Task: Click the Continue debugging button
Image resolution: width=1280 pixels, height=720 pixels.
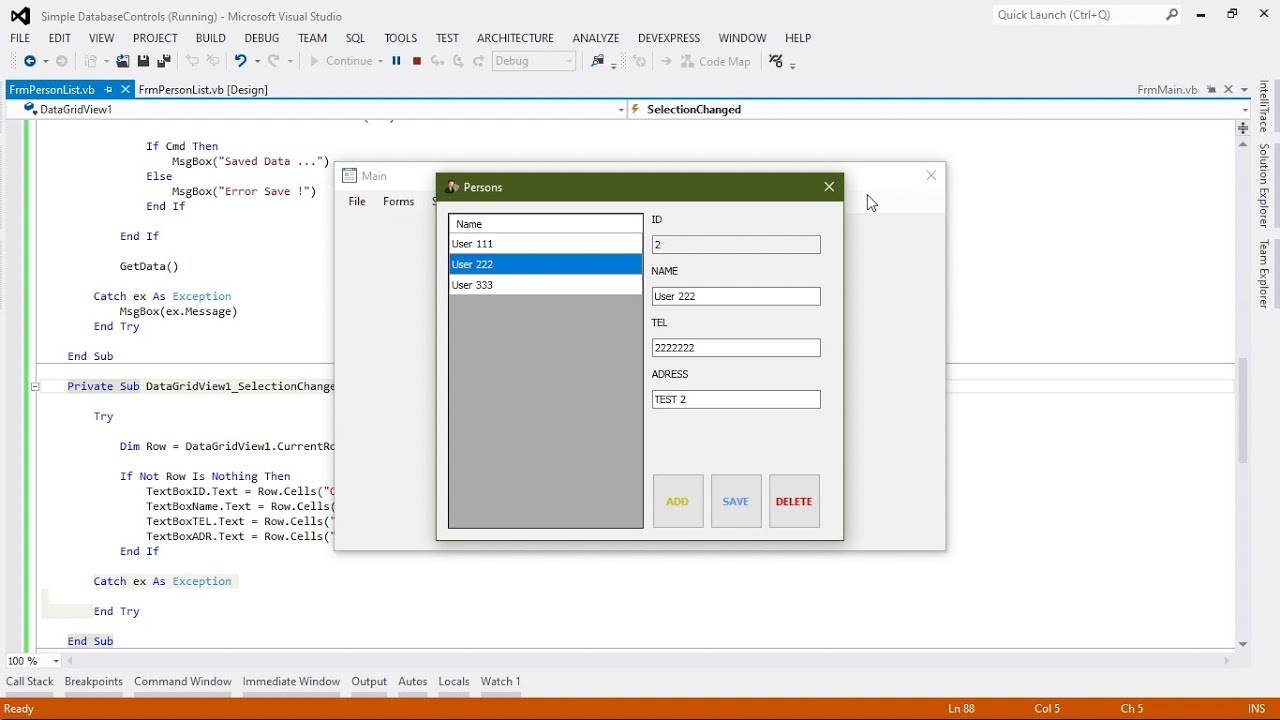Action: 341,61
